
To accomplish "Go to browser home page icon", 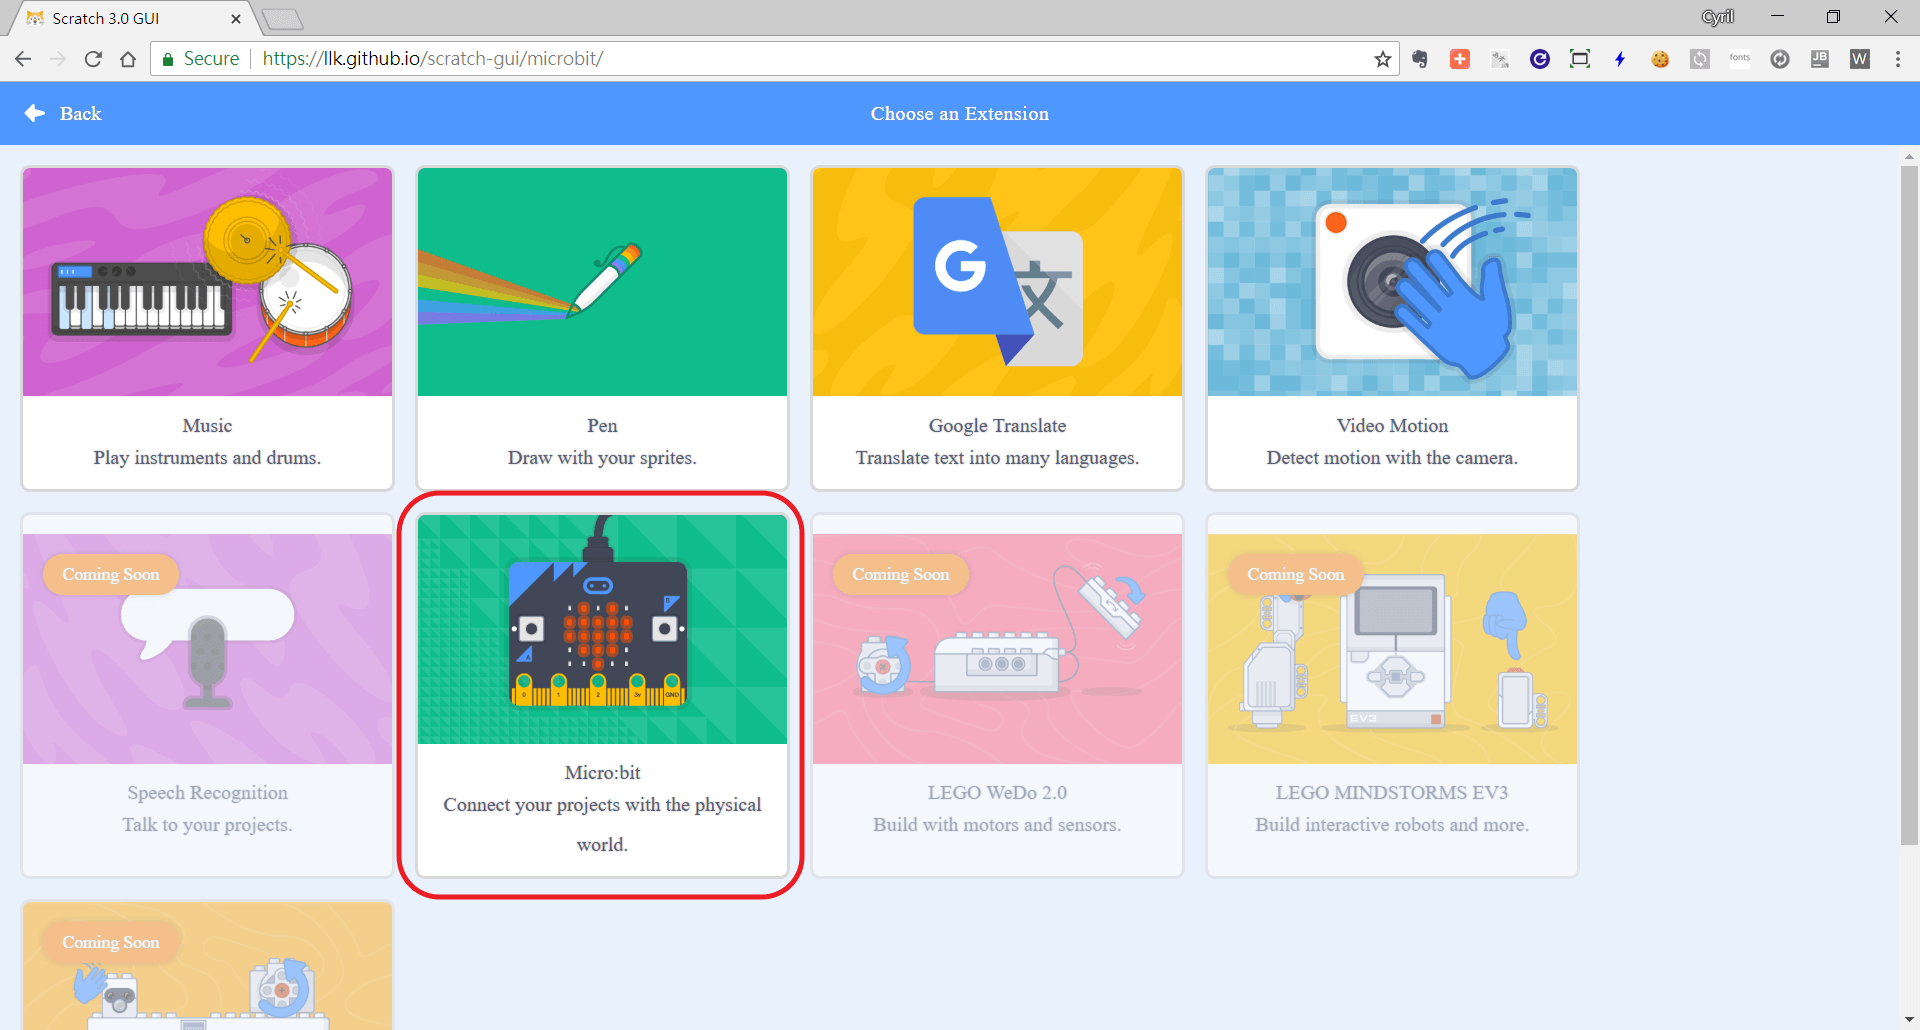I will [x=128, y=59].
